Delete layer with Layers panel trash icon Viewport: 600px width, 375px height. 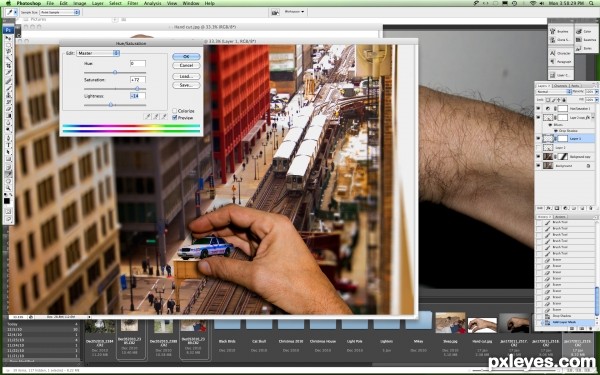pyautogui.click(x=591, y=208)
